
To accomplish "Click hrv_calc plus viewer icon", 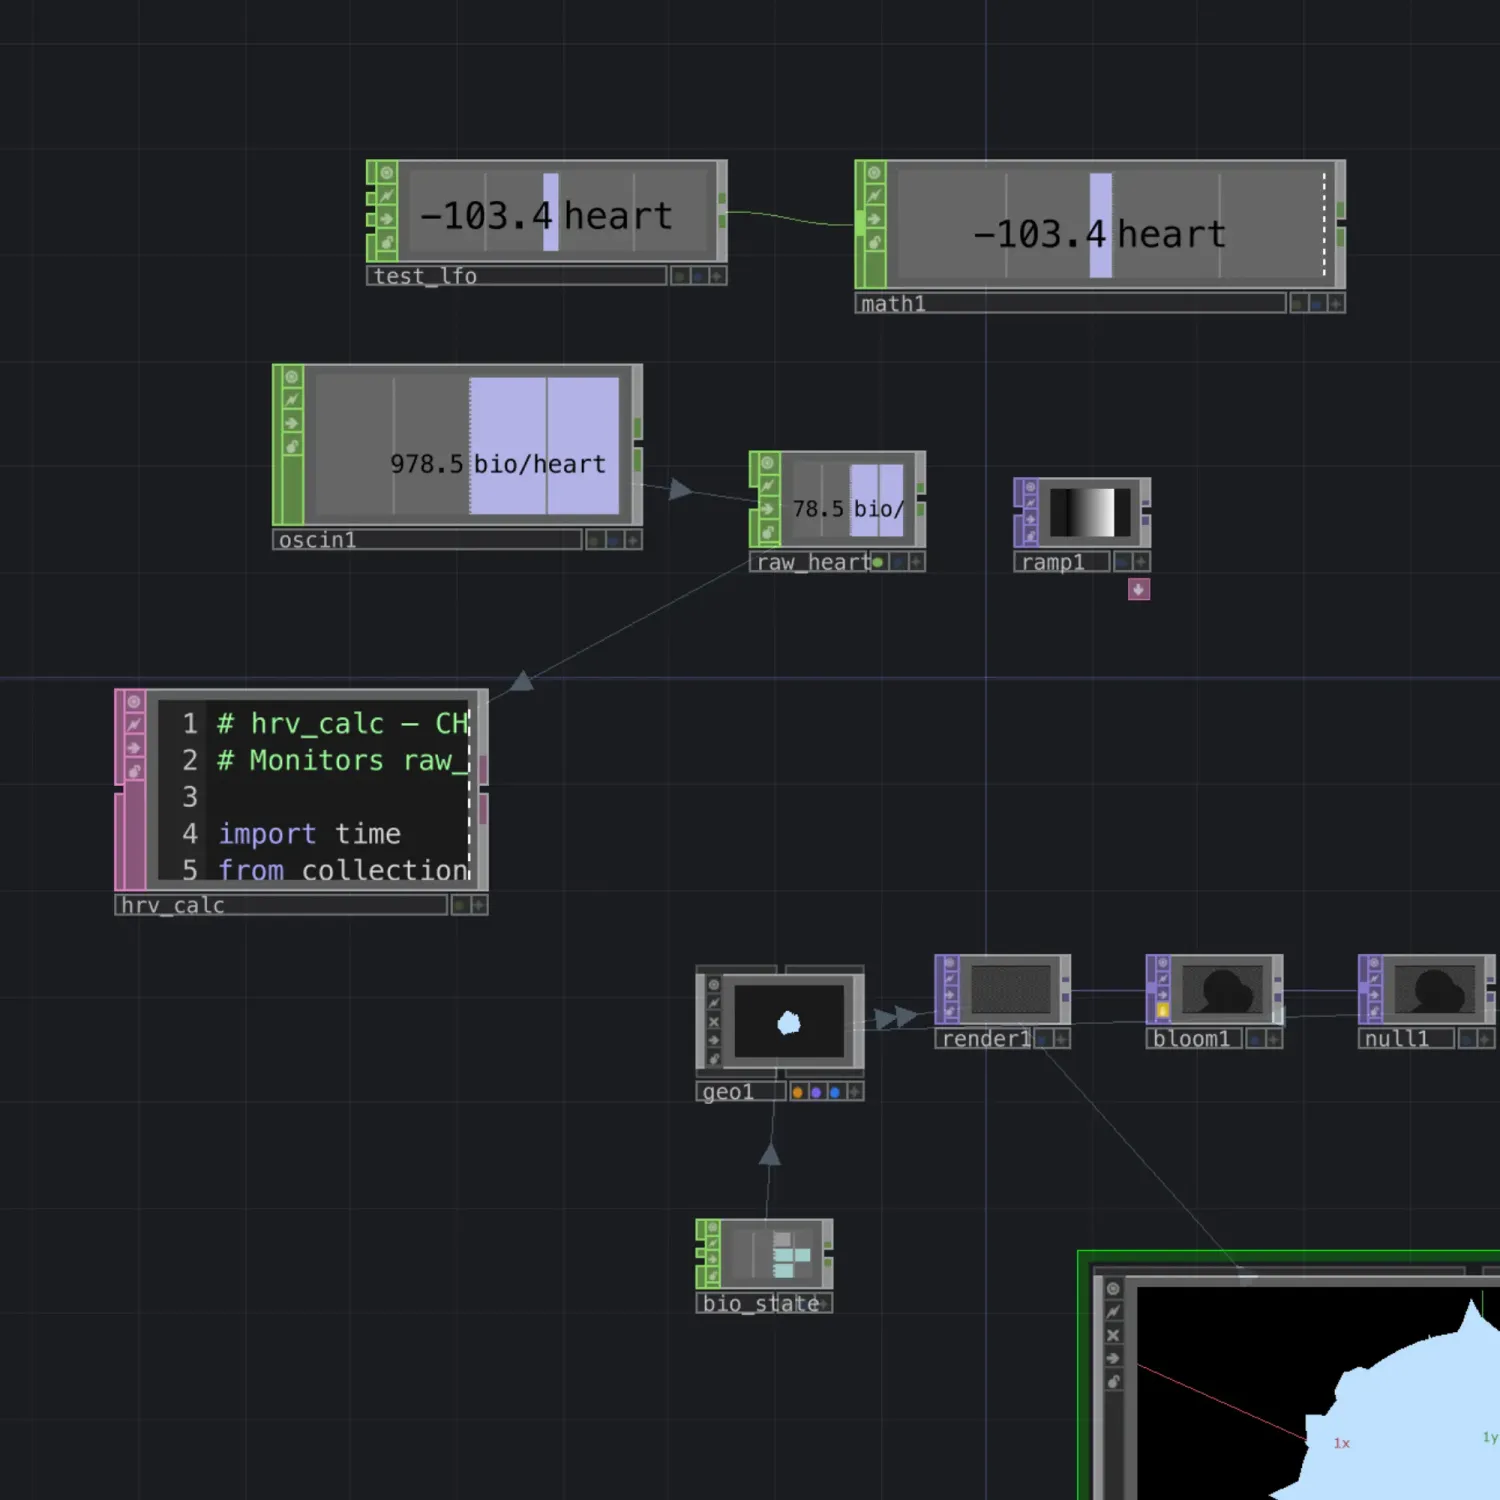I will click(478, 905).
